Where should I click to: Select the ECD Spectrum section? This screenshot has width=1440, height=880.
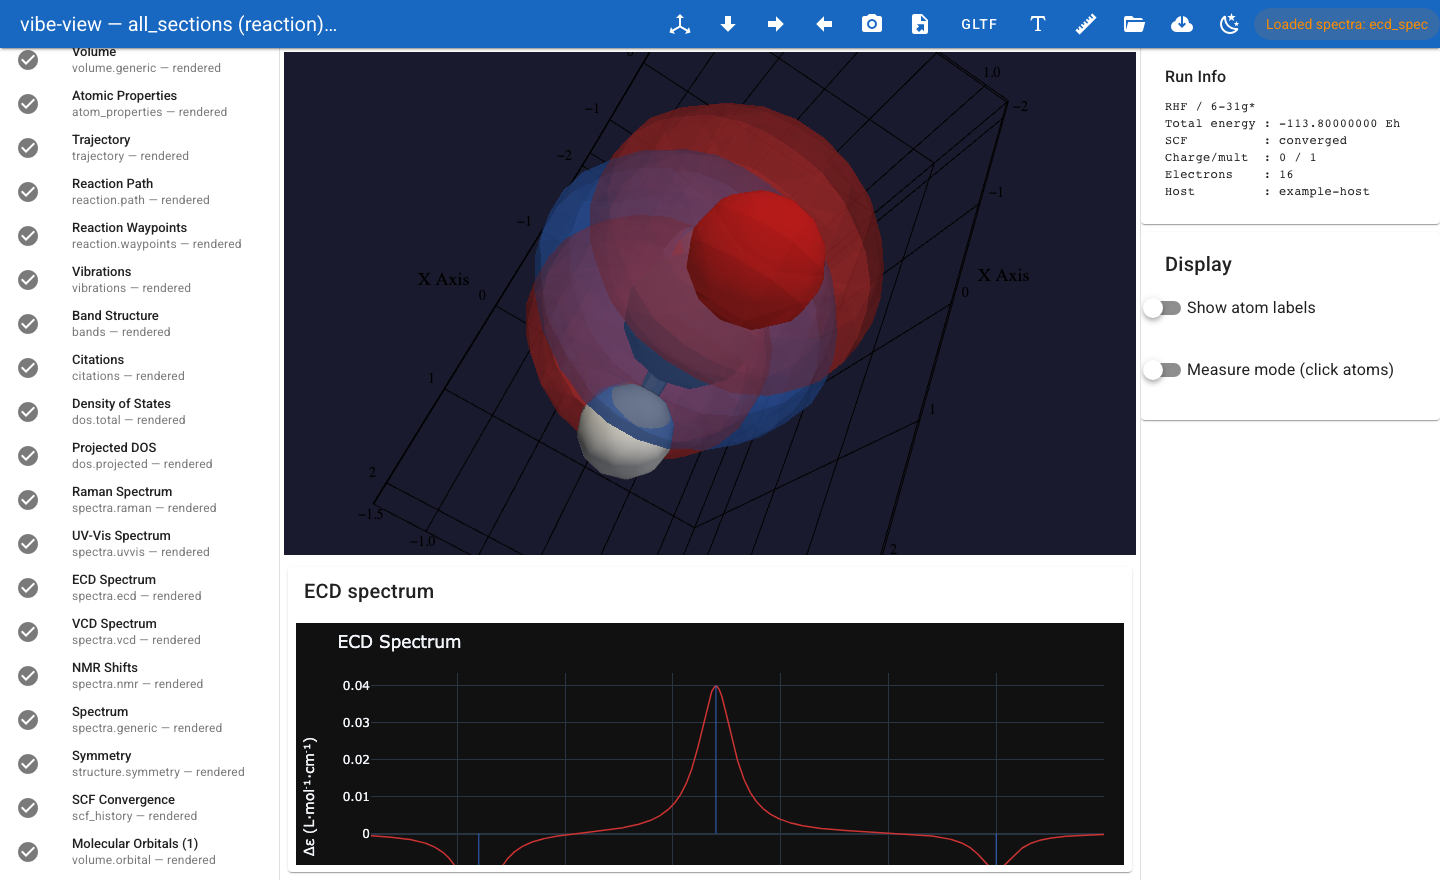[140, 588]
